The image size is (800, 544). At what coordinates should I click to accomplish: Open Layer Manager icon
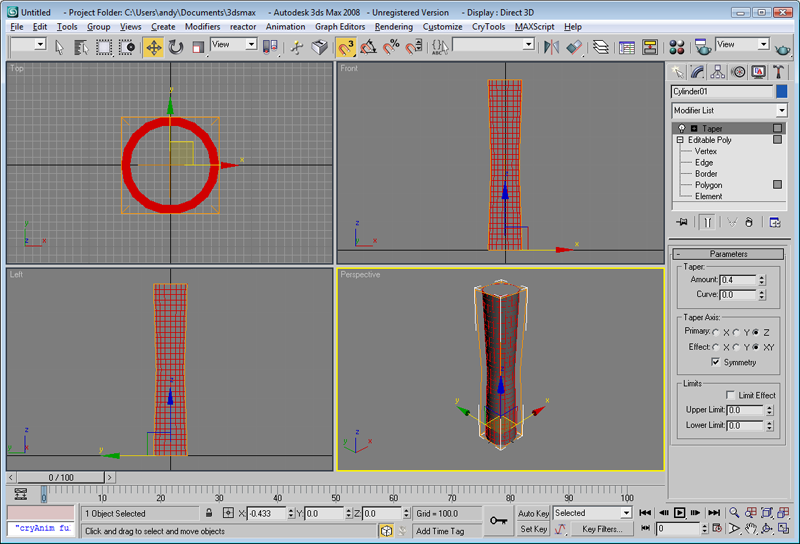tap(601, 47)
